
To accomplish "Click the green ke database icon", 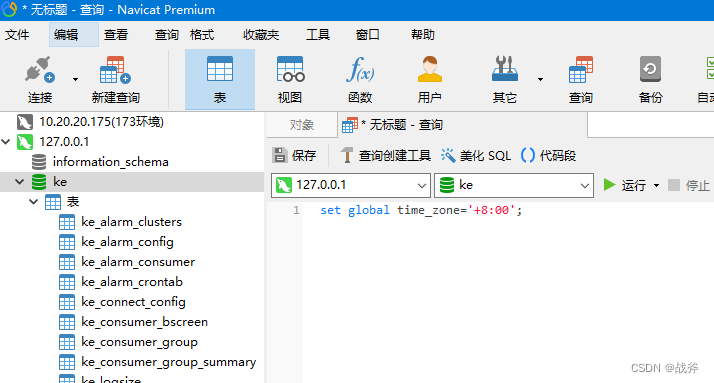I will (x=39, y=182).
